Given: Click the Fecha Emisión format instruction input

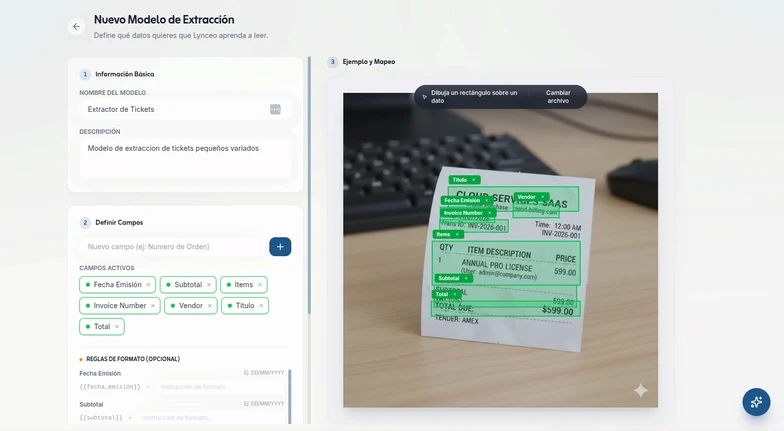Looking at the screenshot, I should pos(220,387).
